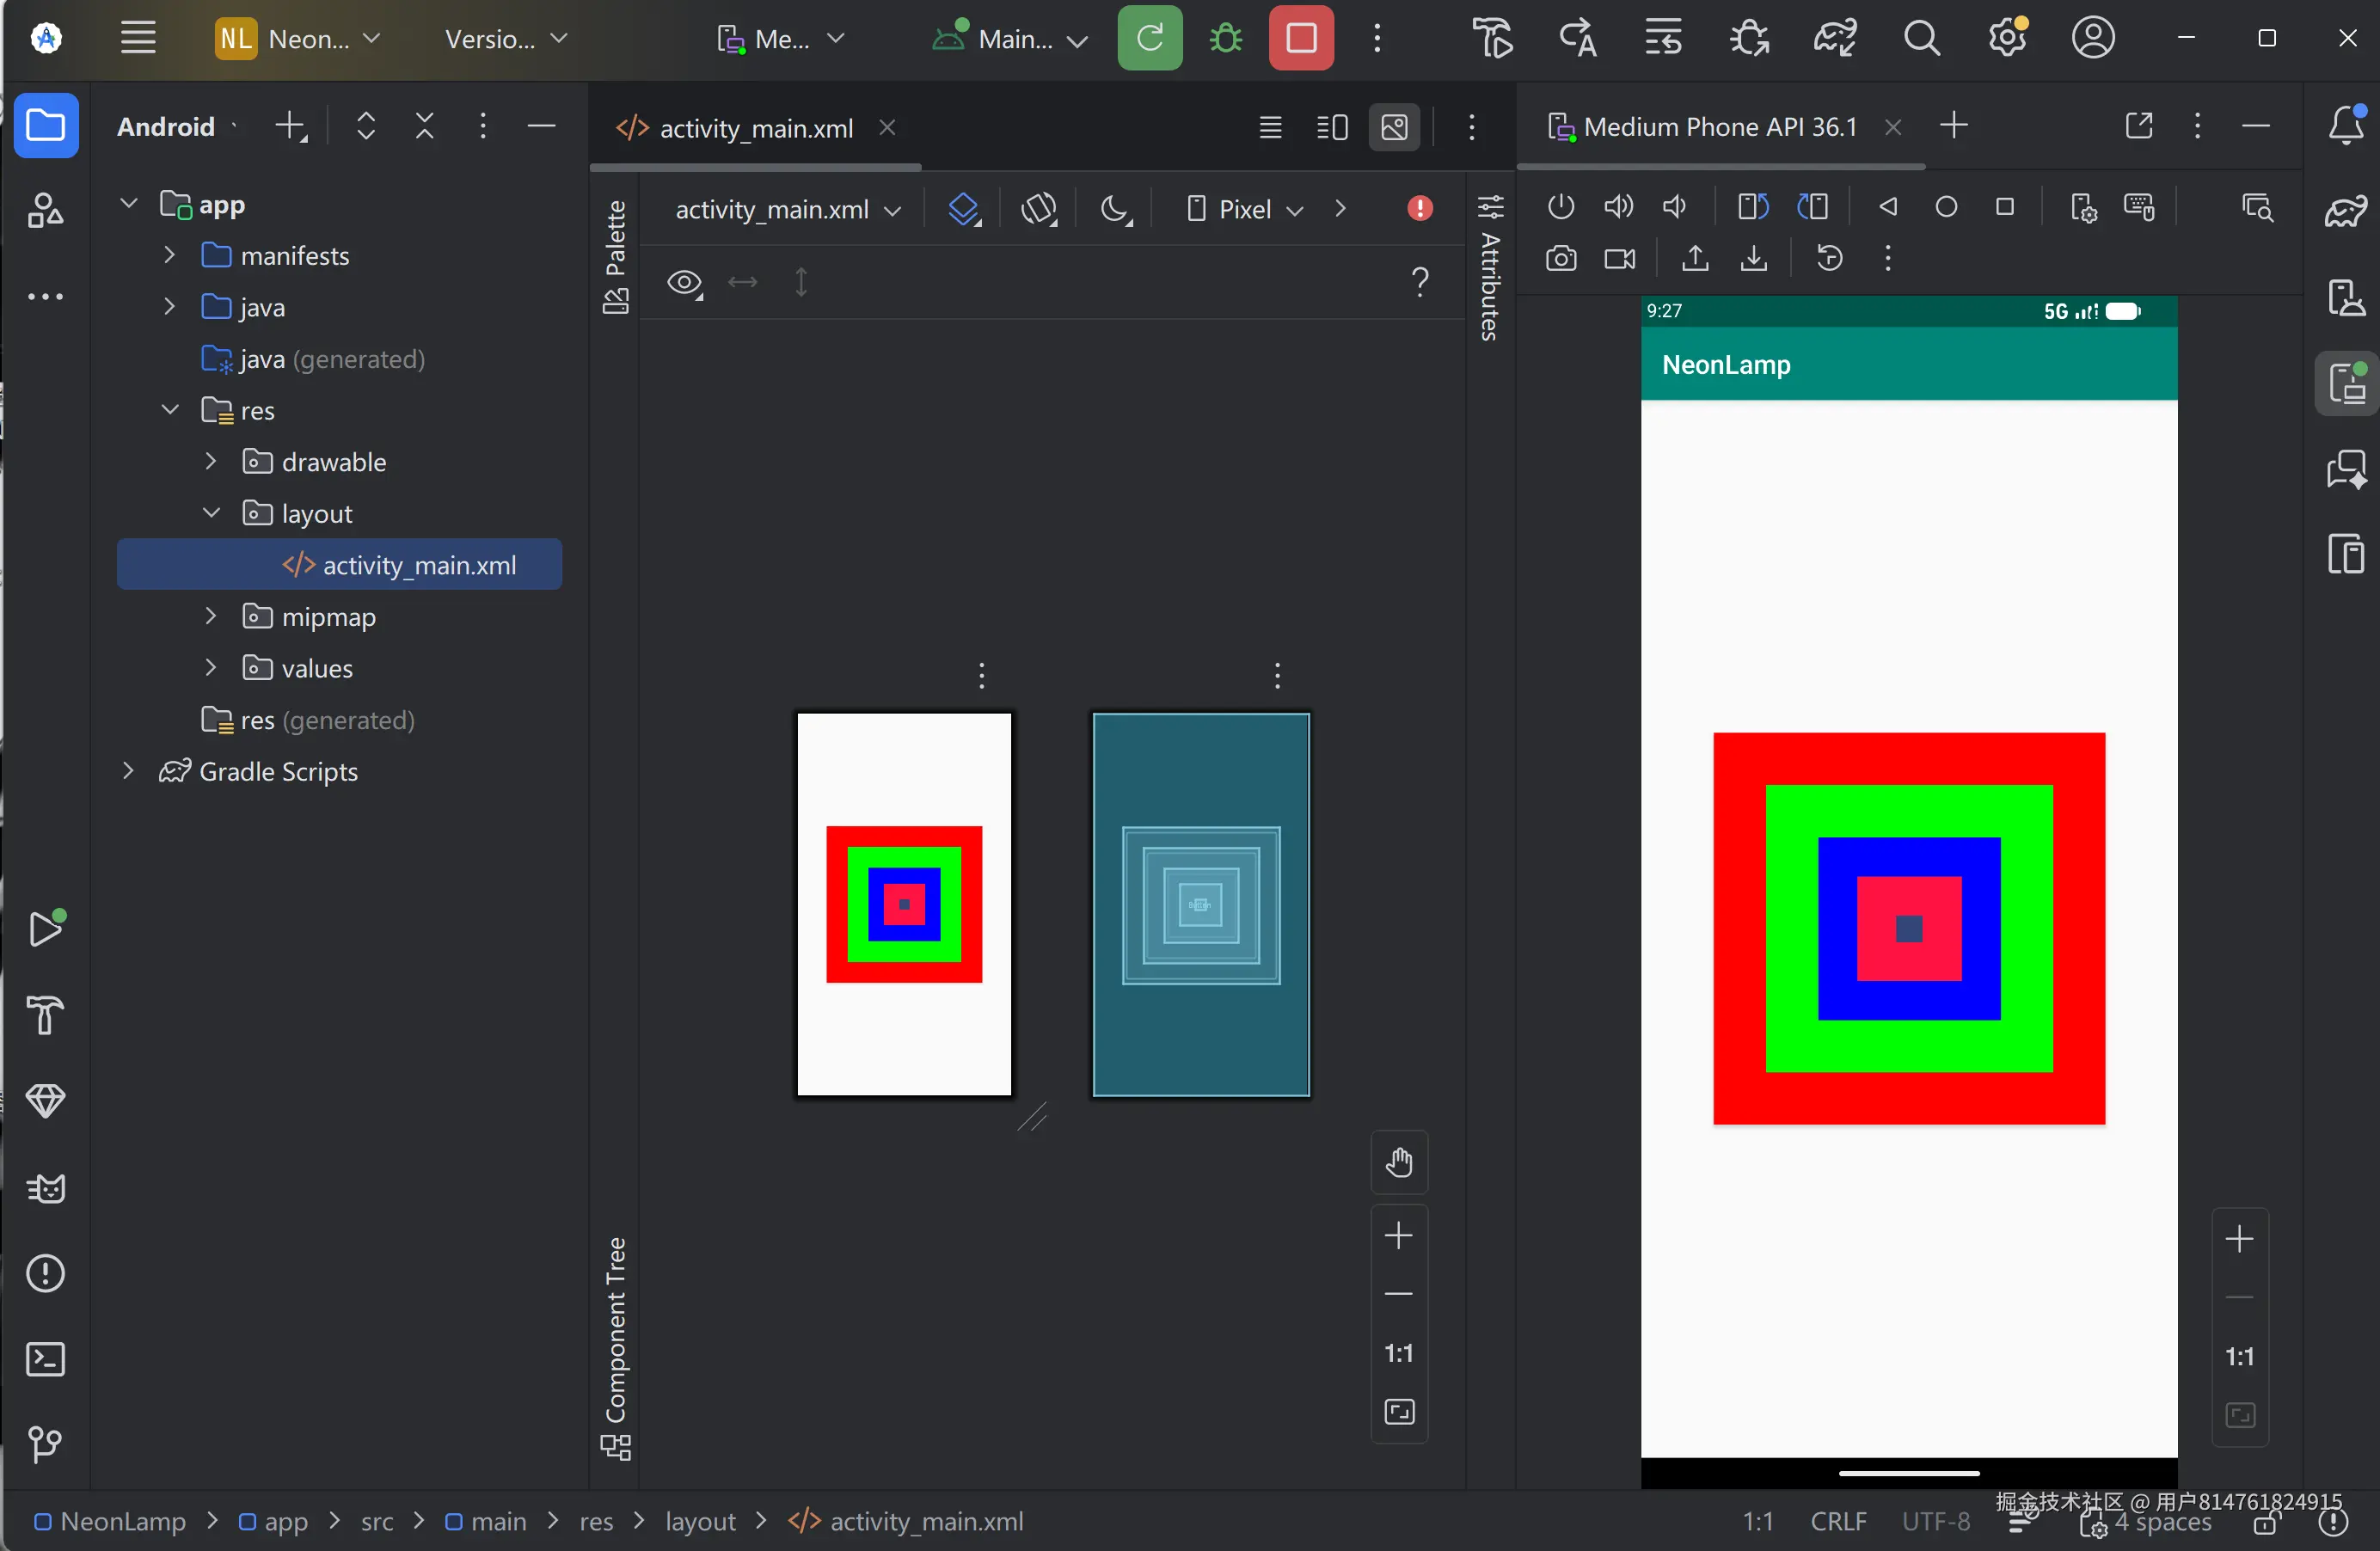
Task: Collapse the layout folder
Action: 211,513
